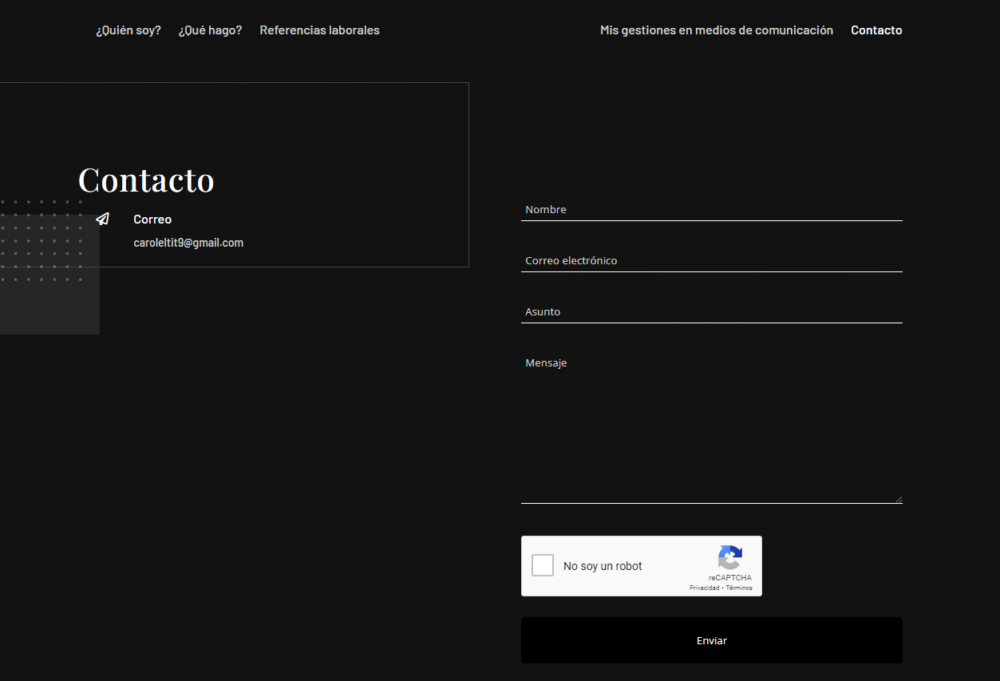Click the Mensaje textarea resize handle
This screenshot has width=1000, height=681.
898,499
